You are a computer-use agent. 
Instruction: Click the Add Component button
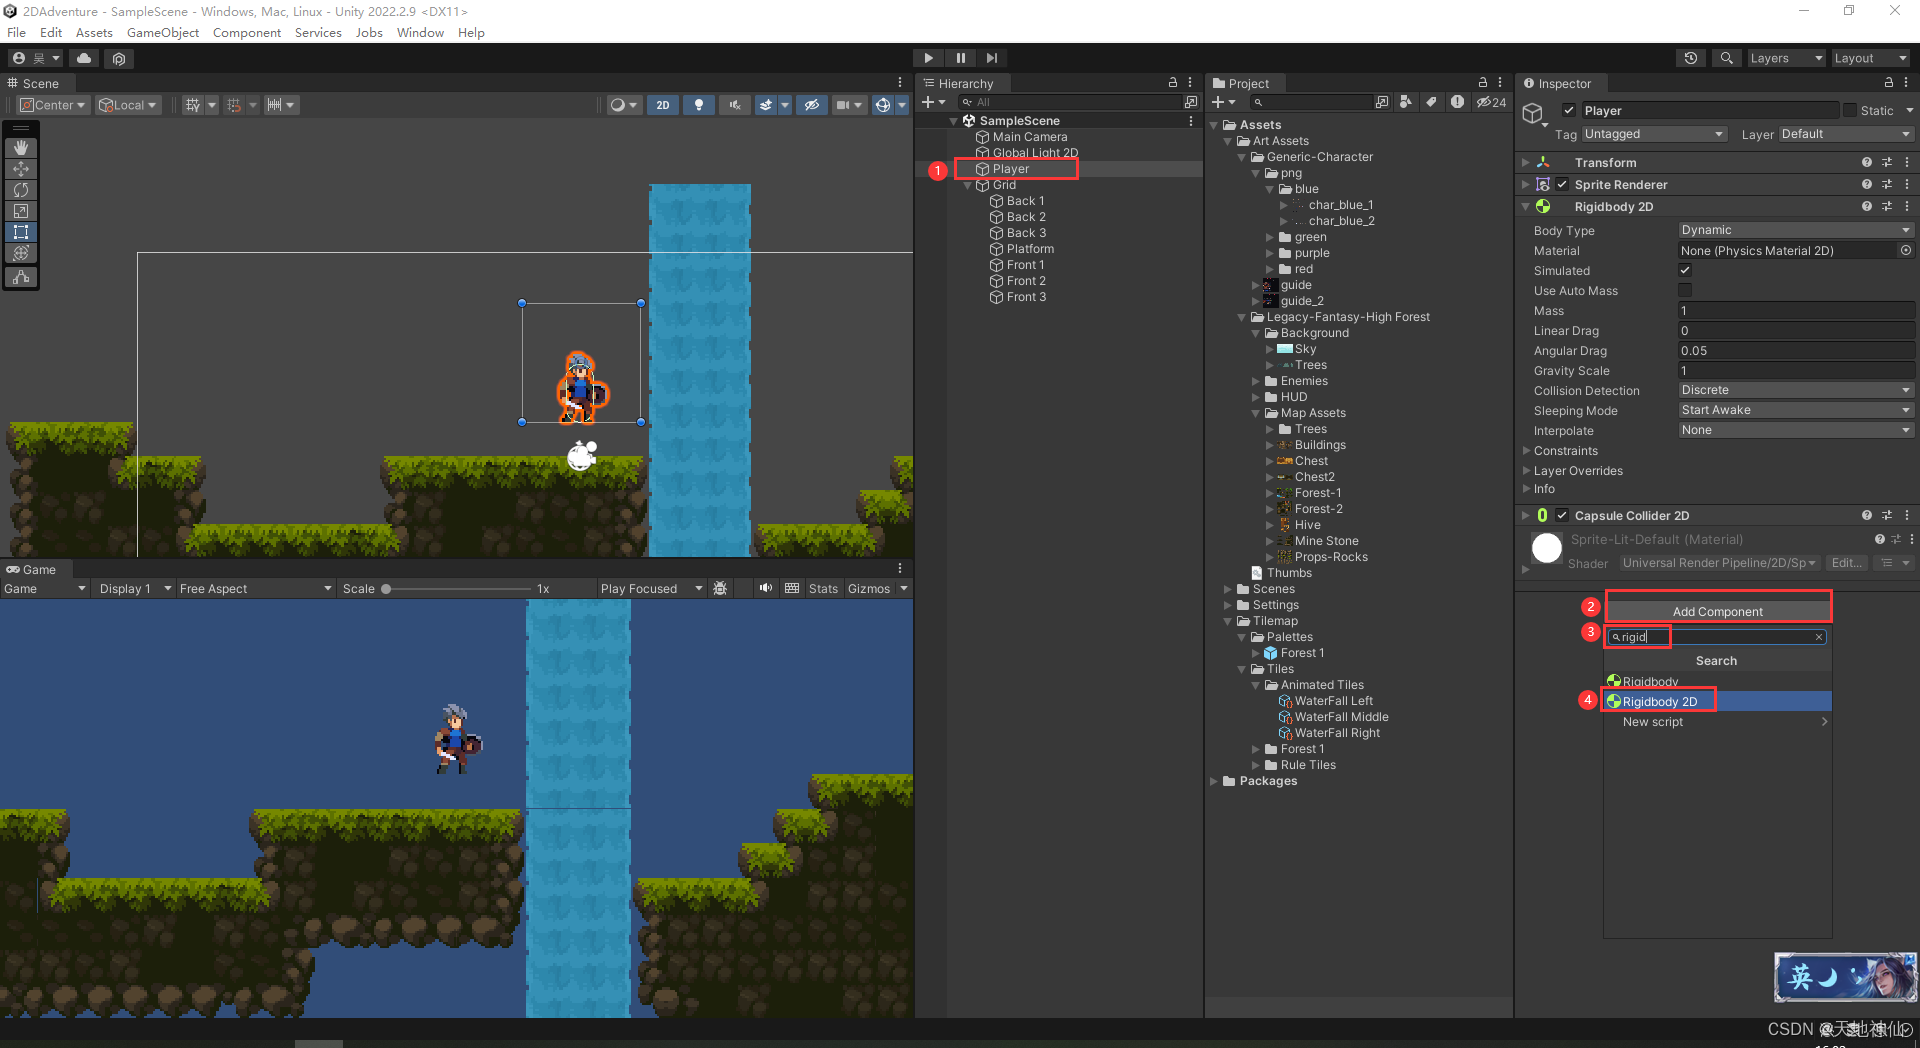pos(1718,611)
